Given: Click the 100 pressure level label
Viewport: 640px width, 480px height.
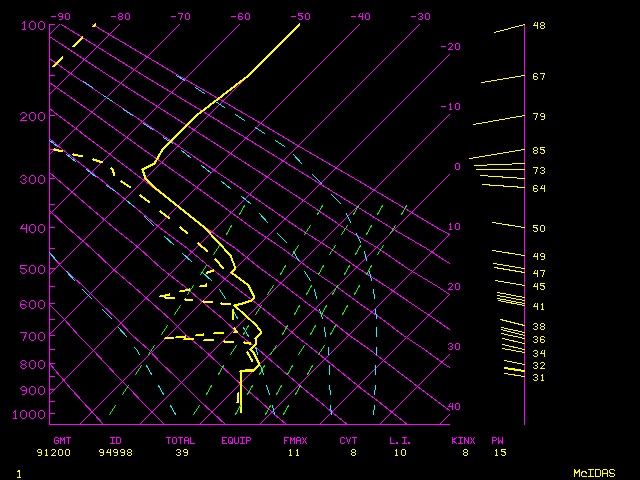Looking at the screenshot, I should pos(34,25).
